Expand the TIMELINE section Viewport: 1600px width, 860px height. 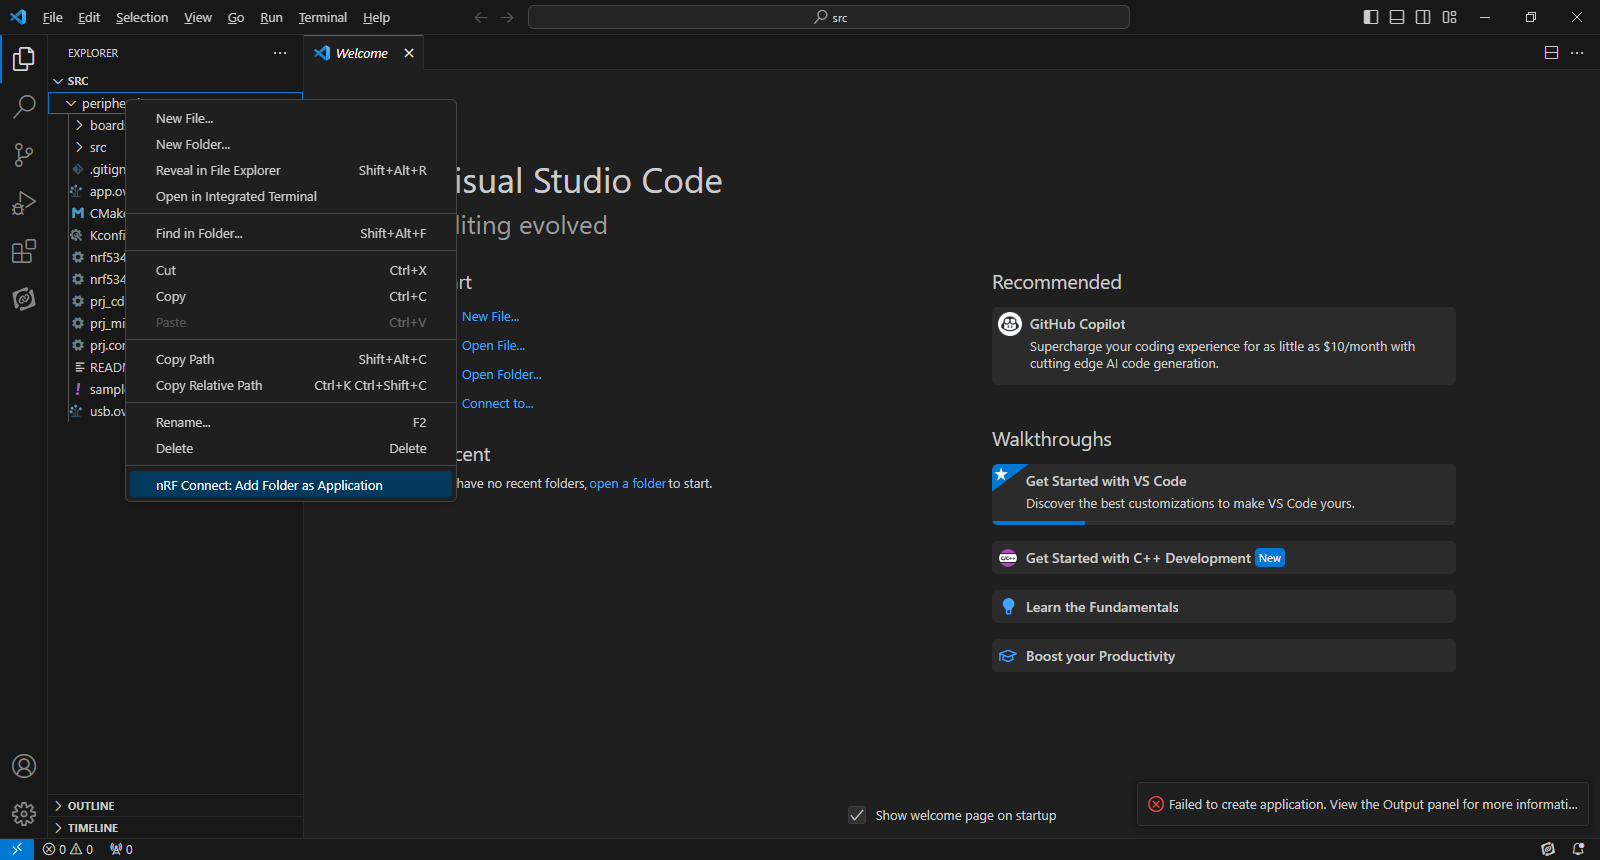93,828
